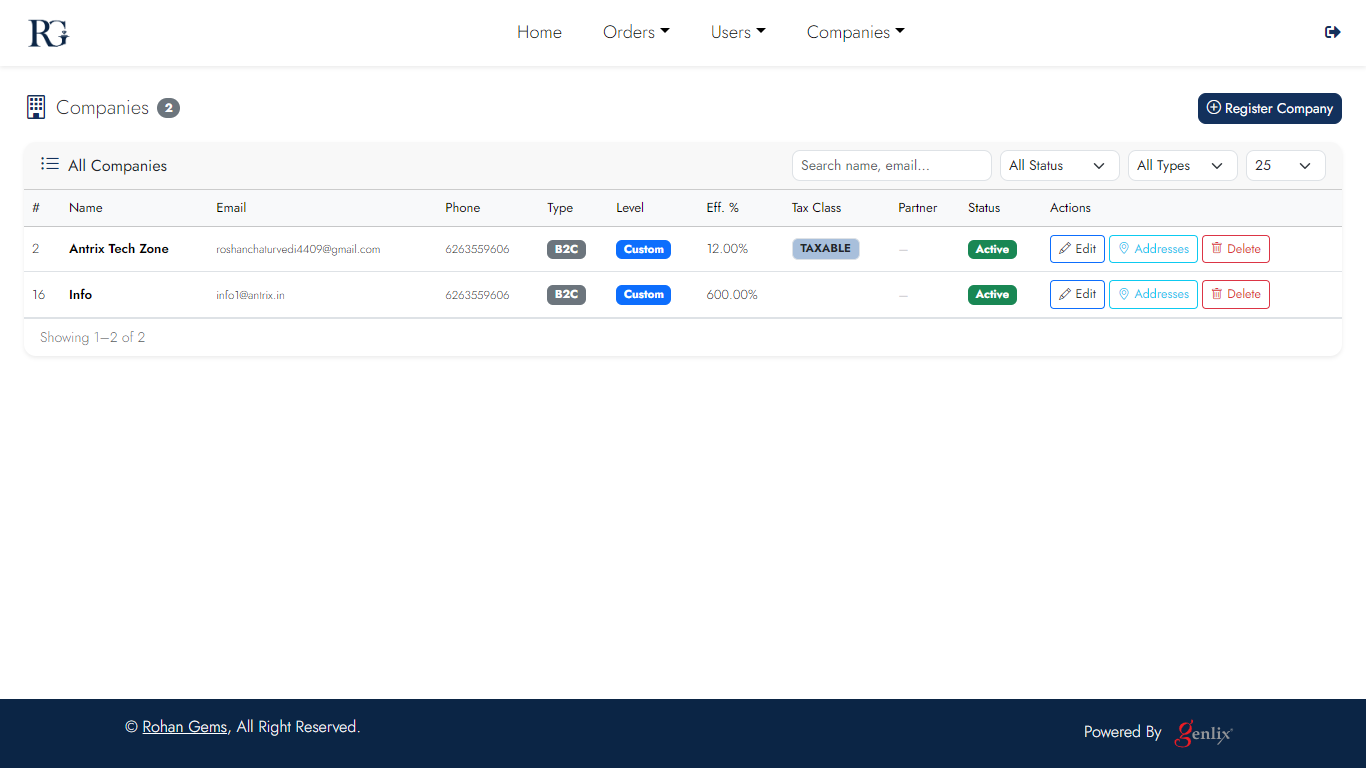Edit the Antrix Tech Zone company
1366x768 pixels.
pyautogui.click(x=1077, y=249)
